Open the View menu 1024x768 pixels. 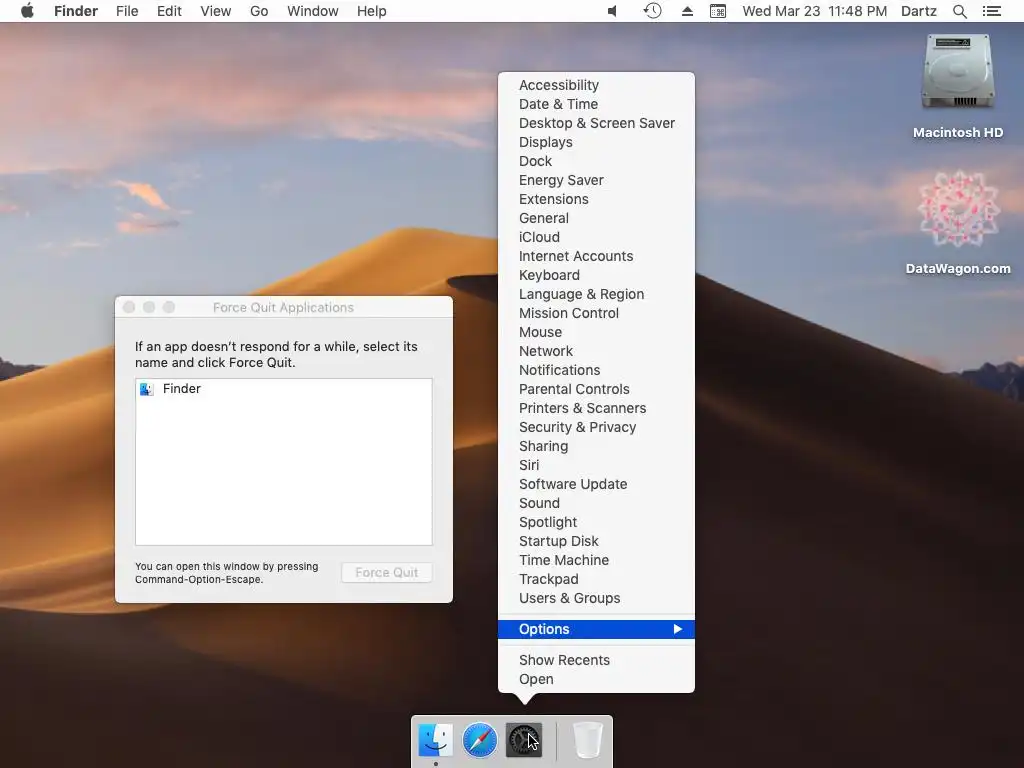(x=216, y=11)
